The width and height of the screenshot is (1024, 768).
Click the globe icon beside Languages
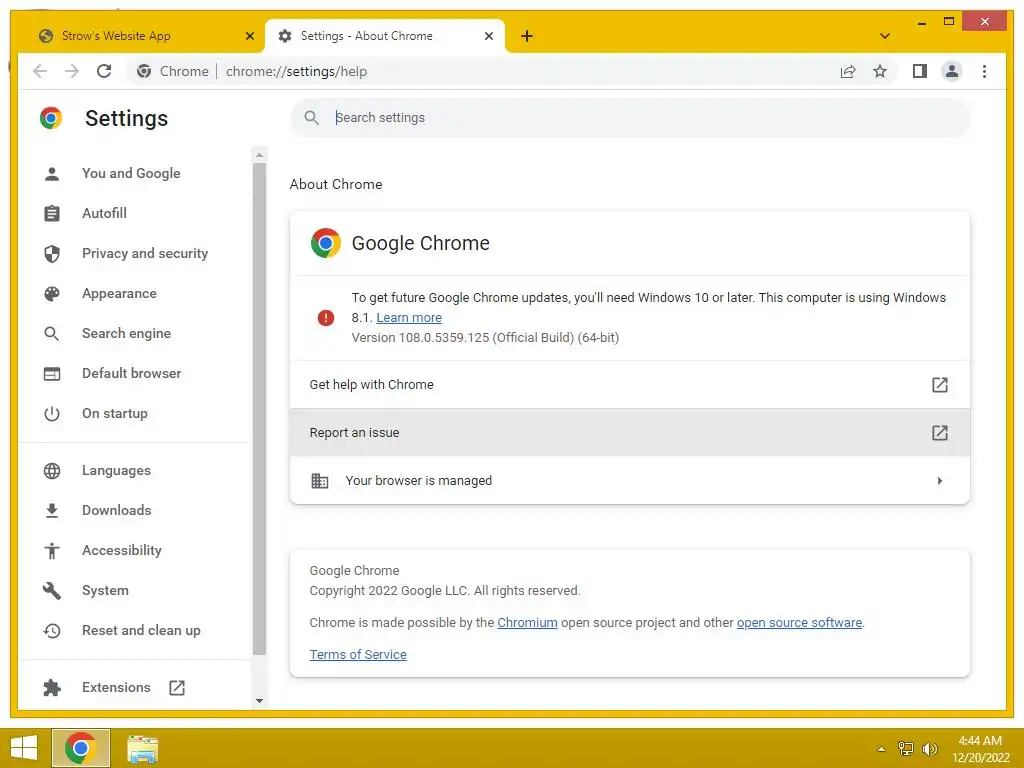point(52,471)
